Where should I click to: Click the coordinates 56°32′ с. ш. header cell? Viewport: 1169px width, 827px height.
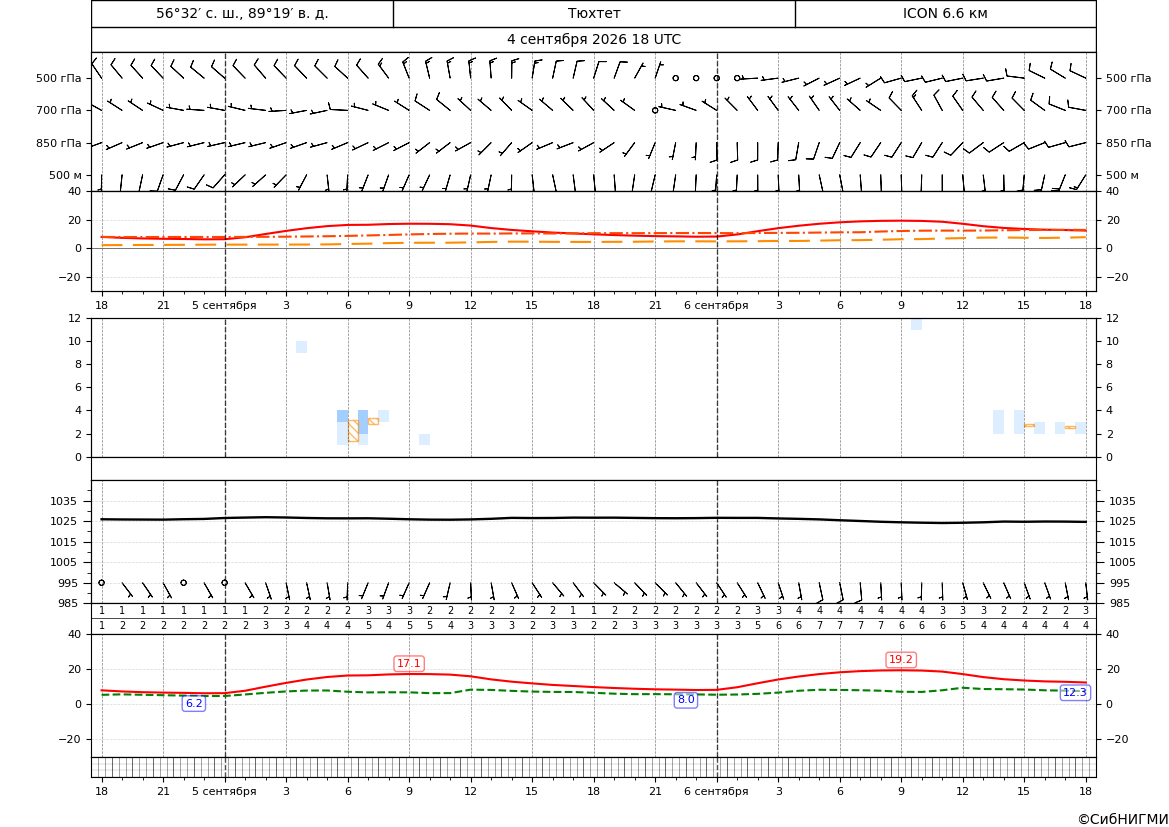pyautogui.click(x=242, y=13)
